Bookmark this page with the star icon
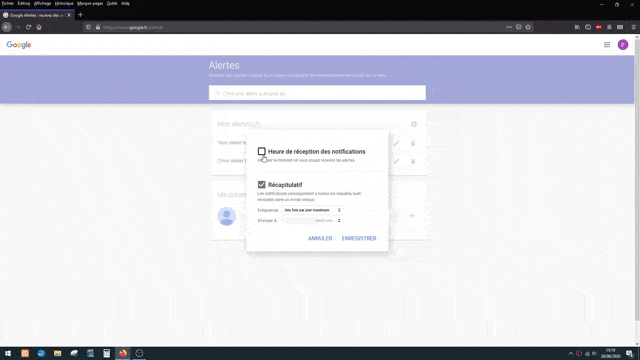 pyautogui.click(x=528, y=27)
